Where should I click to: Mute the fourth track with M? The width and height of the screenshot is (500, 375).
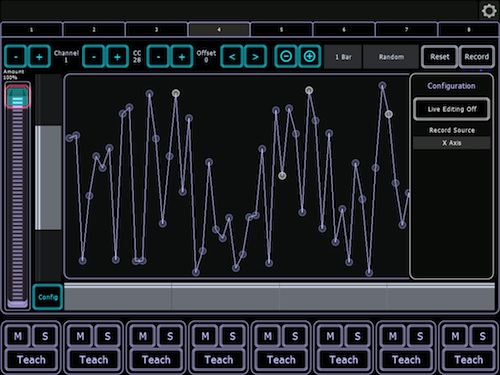click(x=205, y=336)
